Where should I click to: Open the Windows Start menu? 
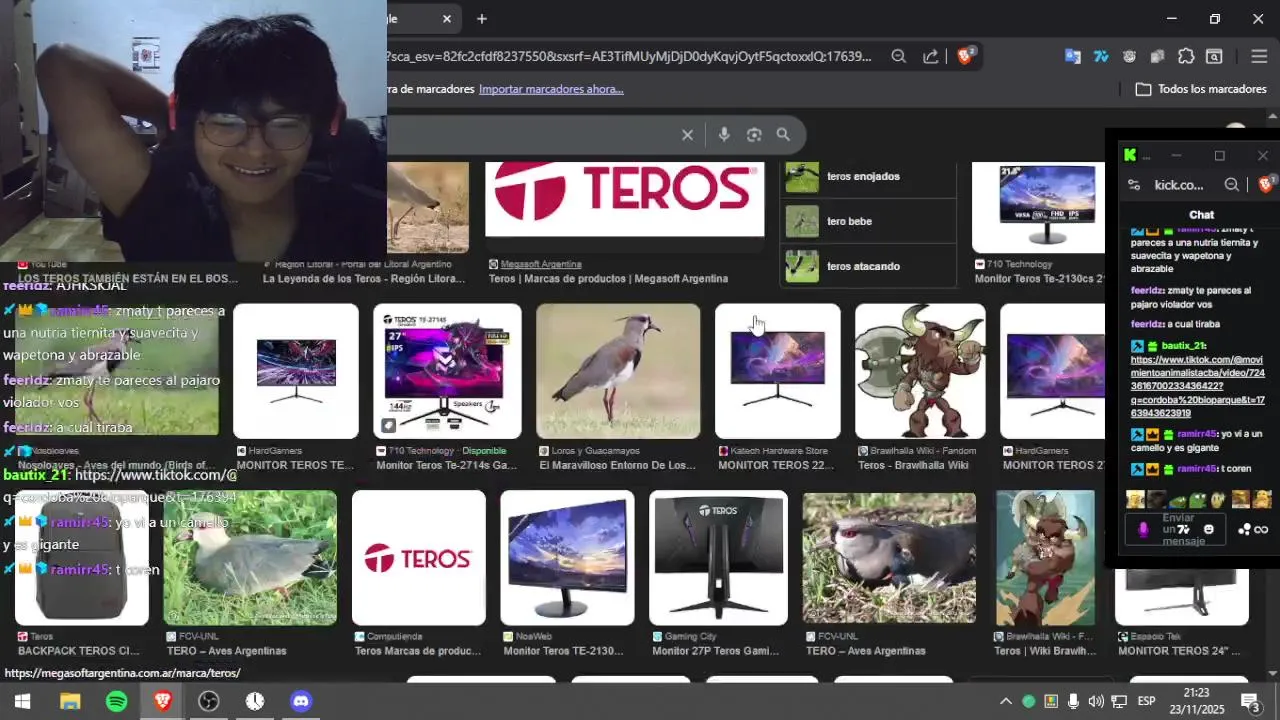(x=22, y=701)
